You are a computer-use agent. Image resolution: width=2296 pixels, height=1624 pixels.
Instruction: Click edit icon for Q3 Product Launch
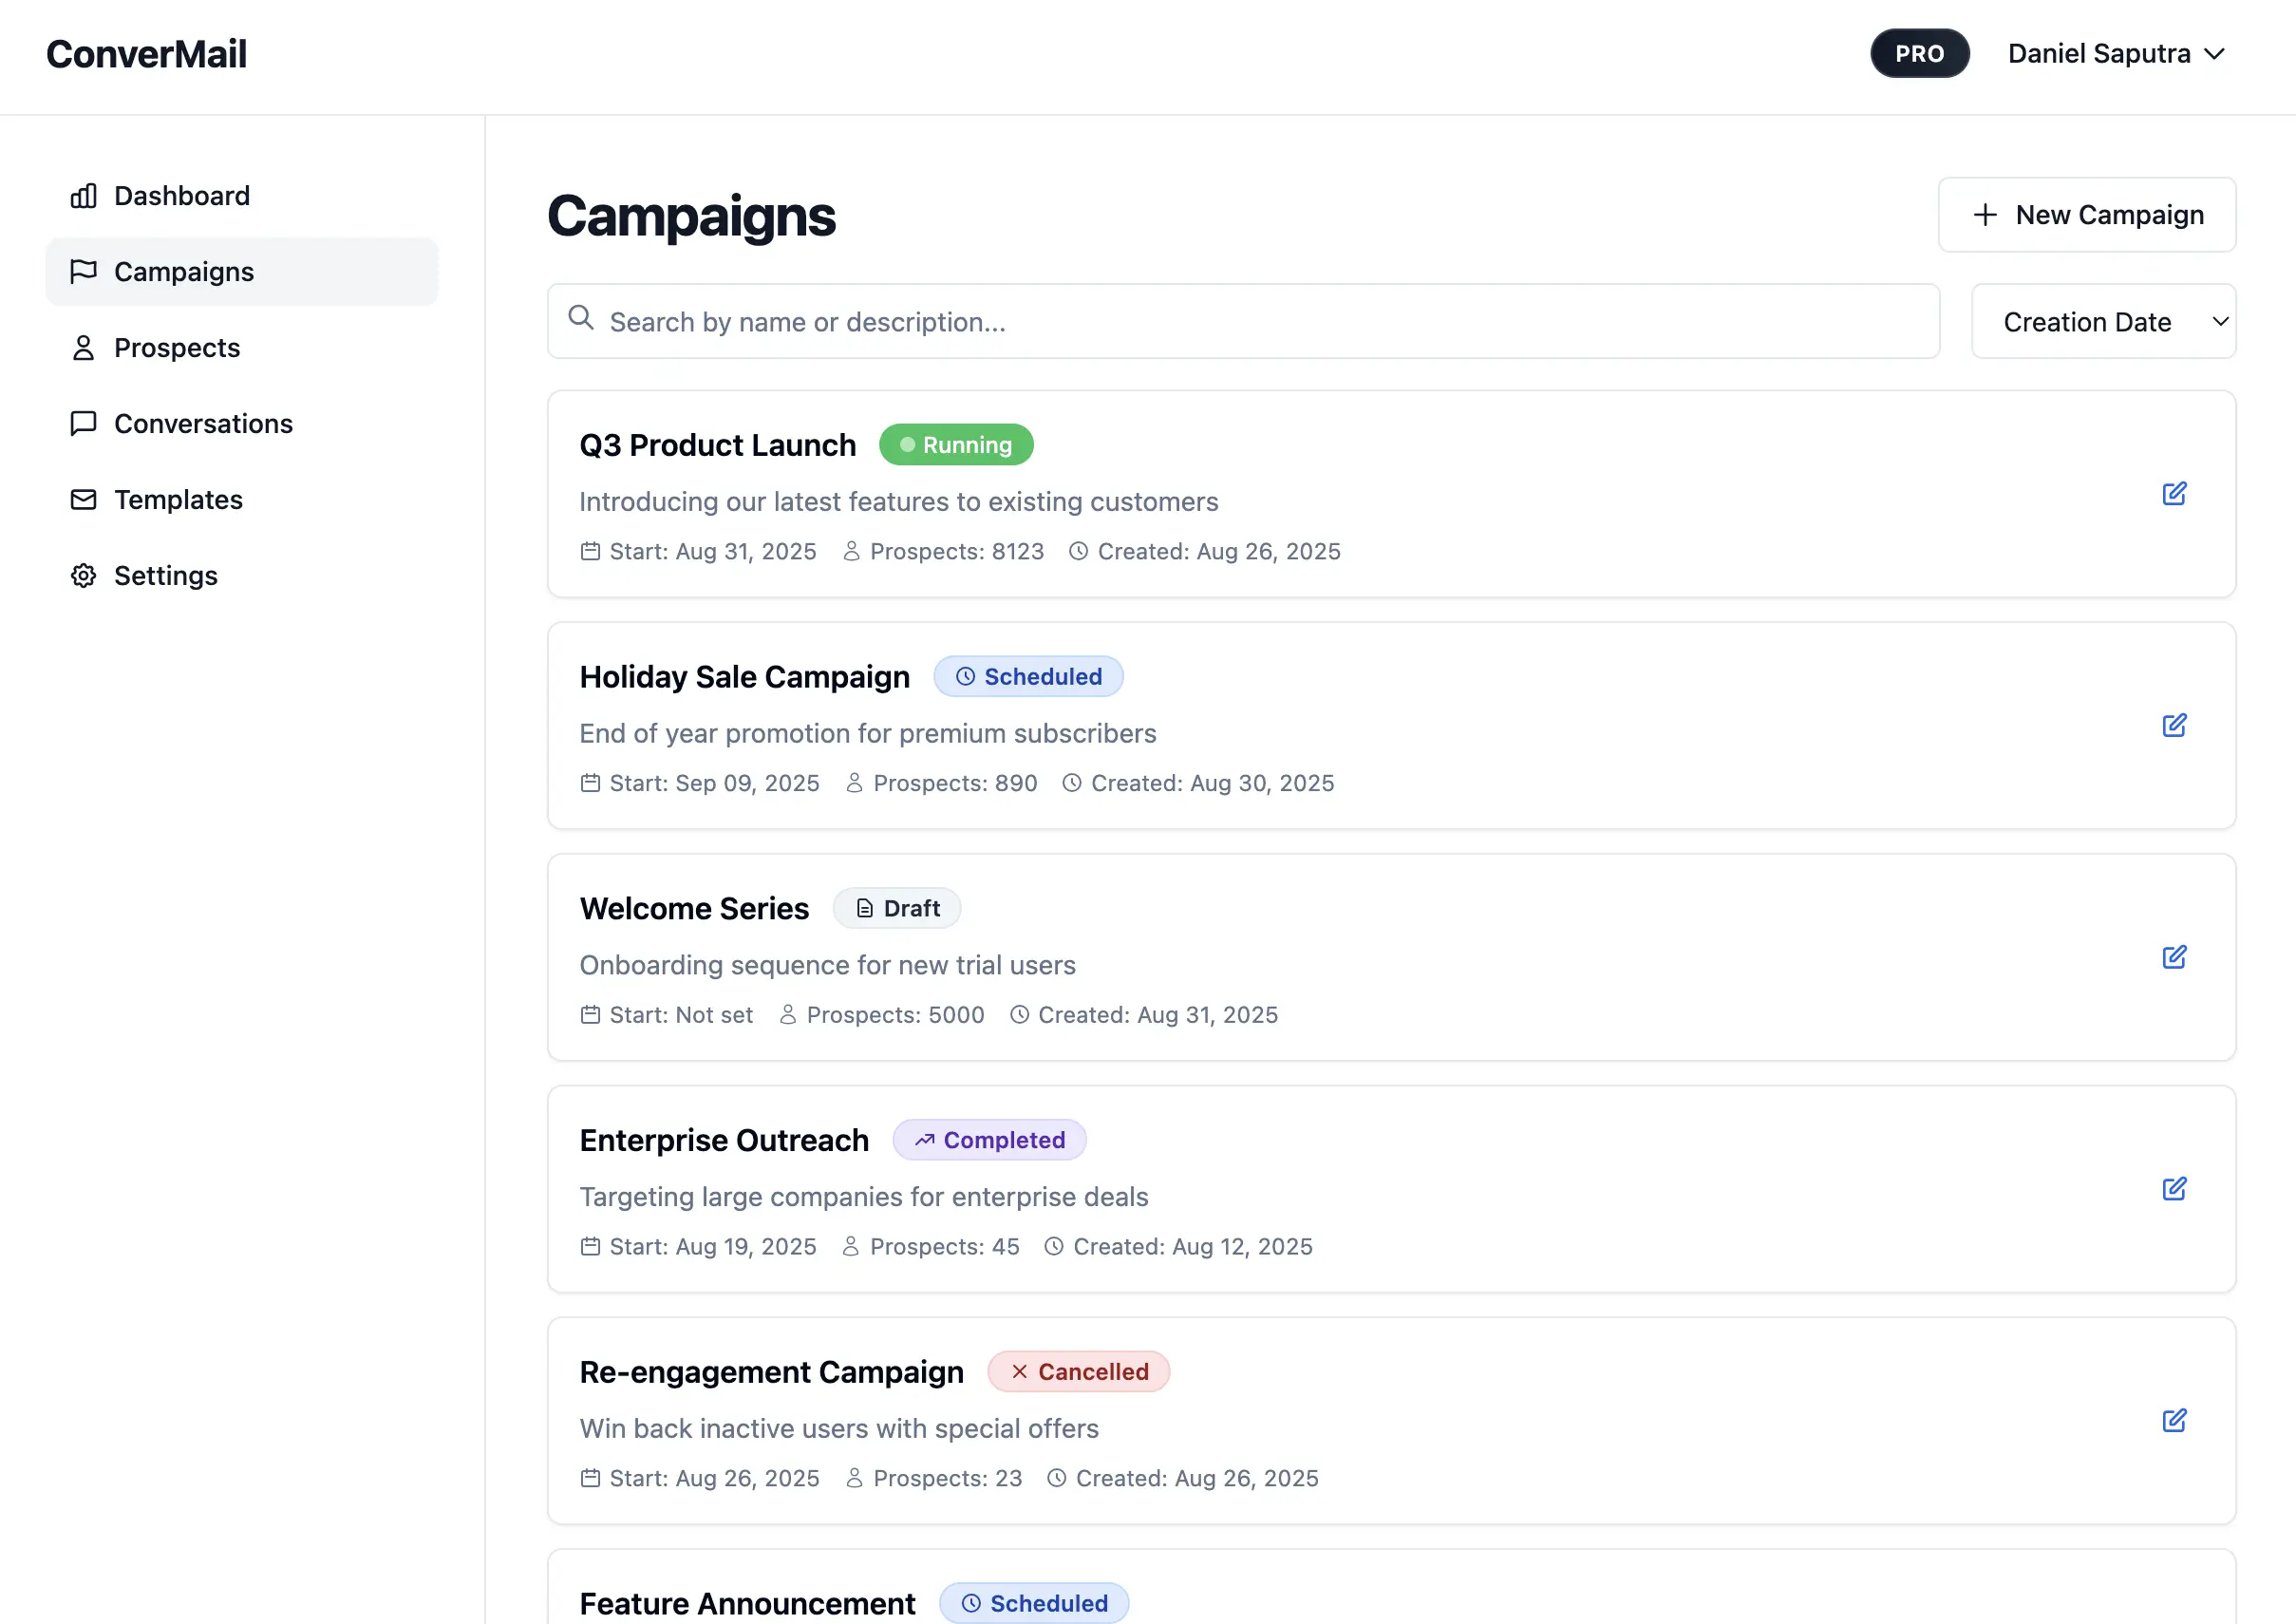(2174, 494)
